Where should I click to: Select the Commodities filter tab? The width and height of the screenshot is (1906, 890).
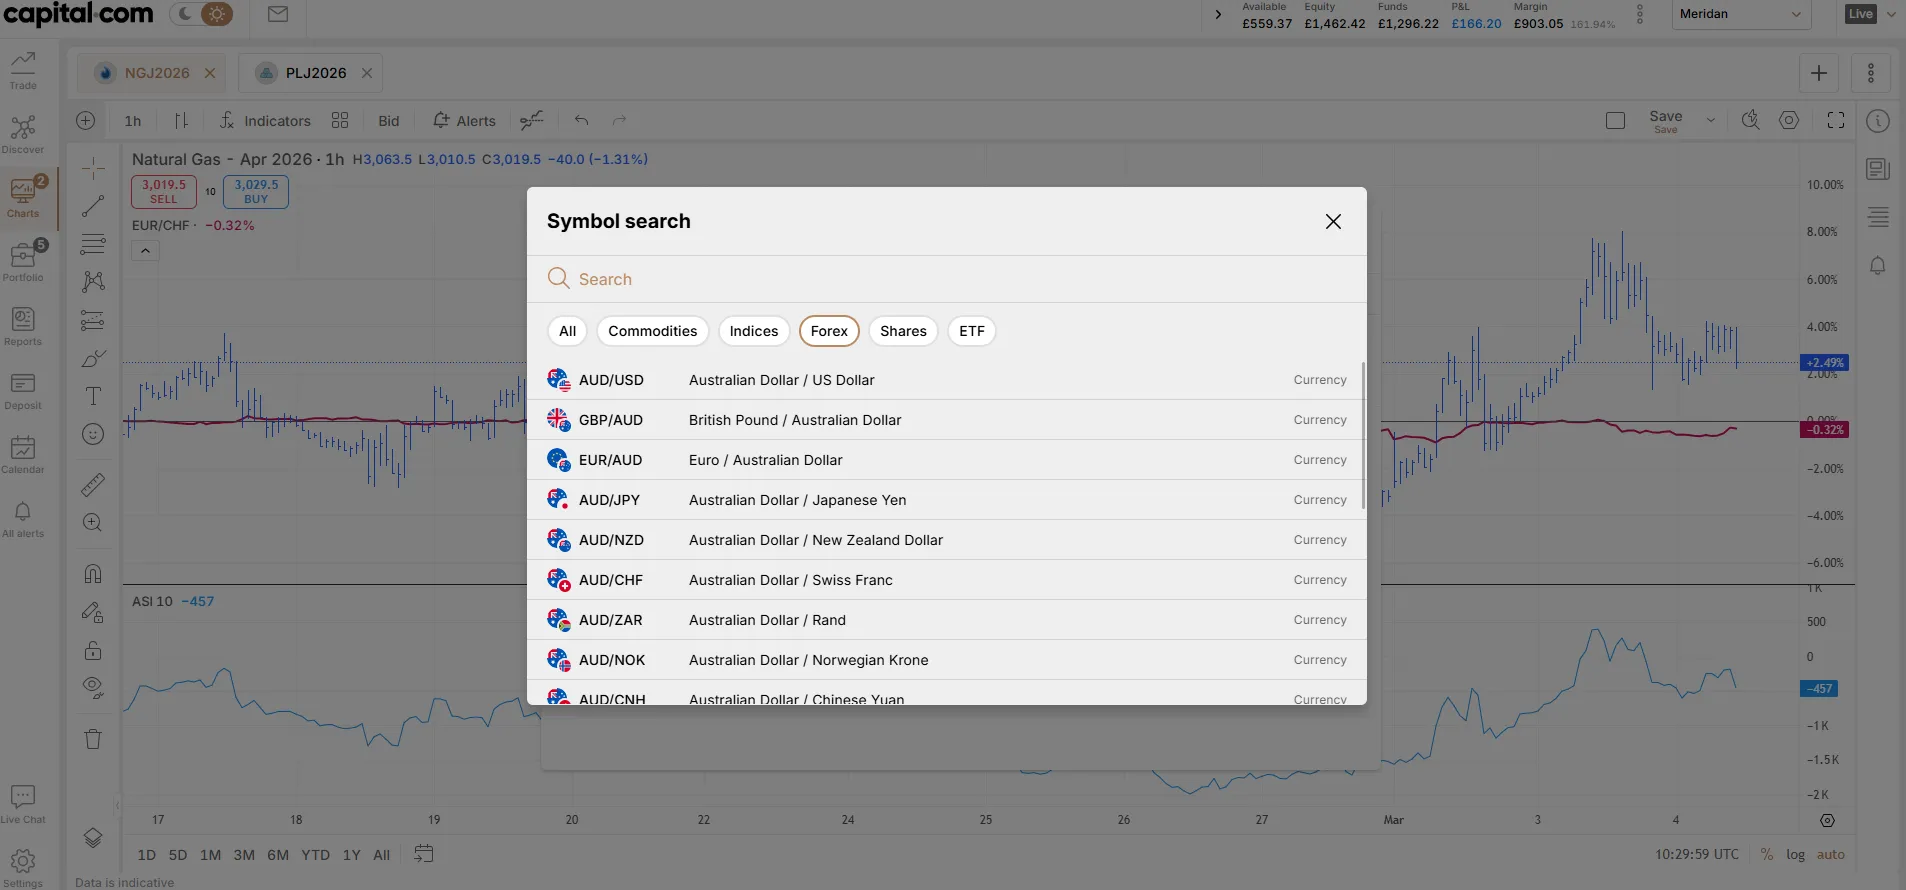click(653, 331)
